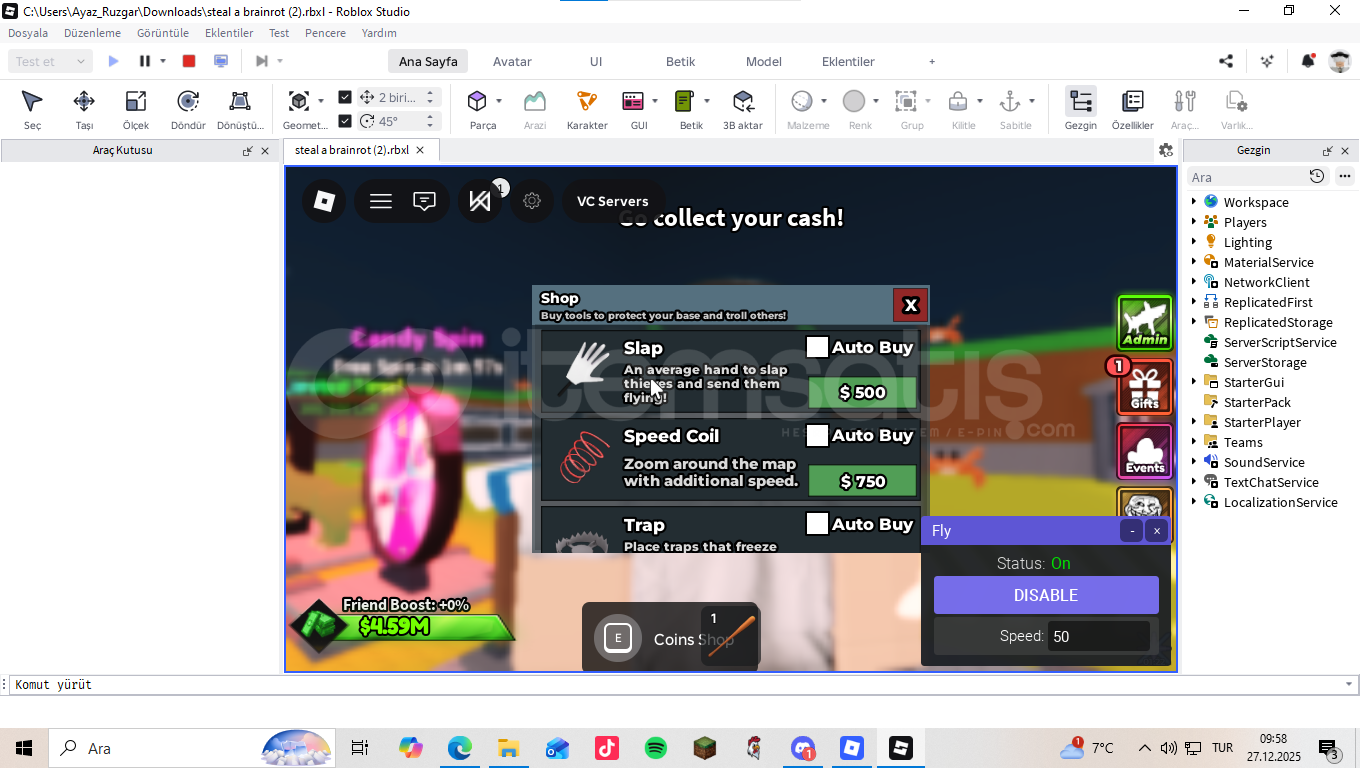This screenshot has width=1360, height=768.
Task: Open the in-game hamburger menu
Action: [x=381, y=201]
